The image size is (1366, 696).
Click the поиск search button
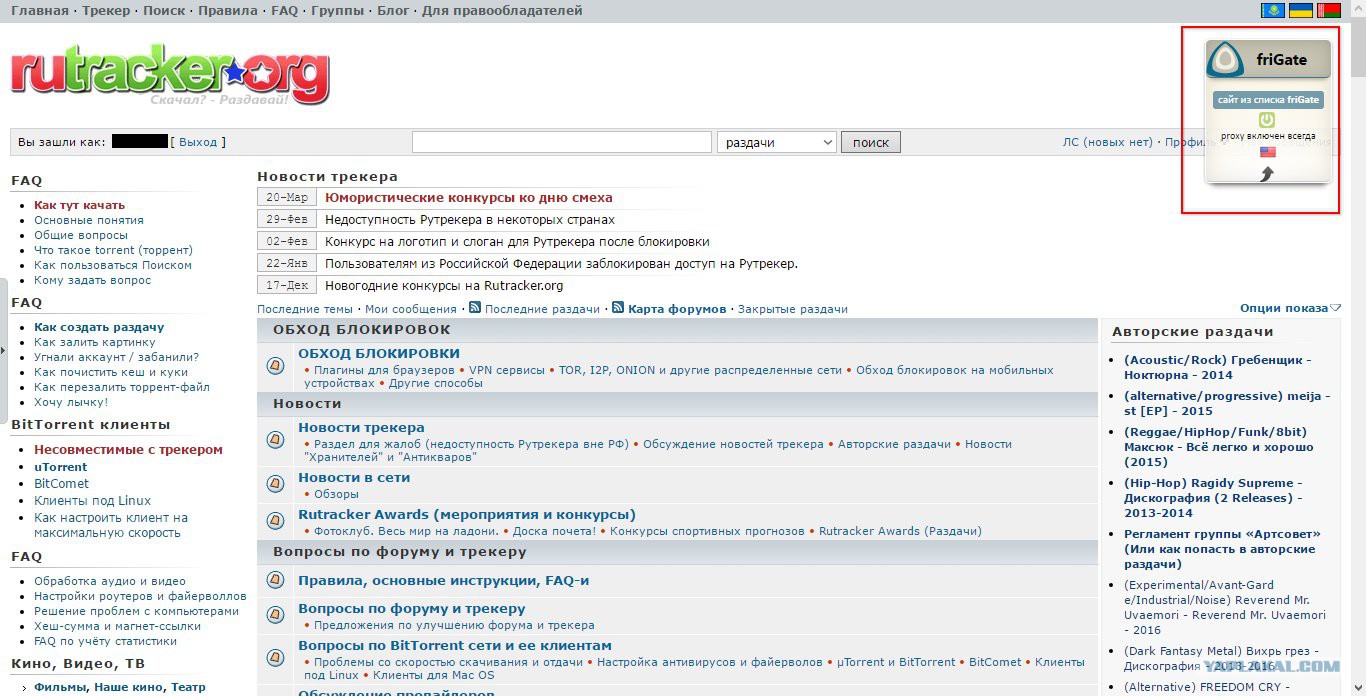[871, 142]
